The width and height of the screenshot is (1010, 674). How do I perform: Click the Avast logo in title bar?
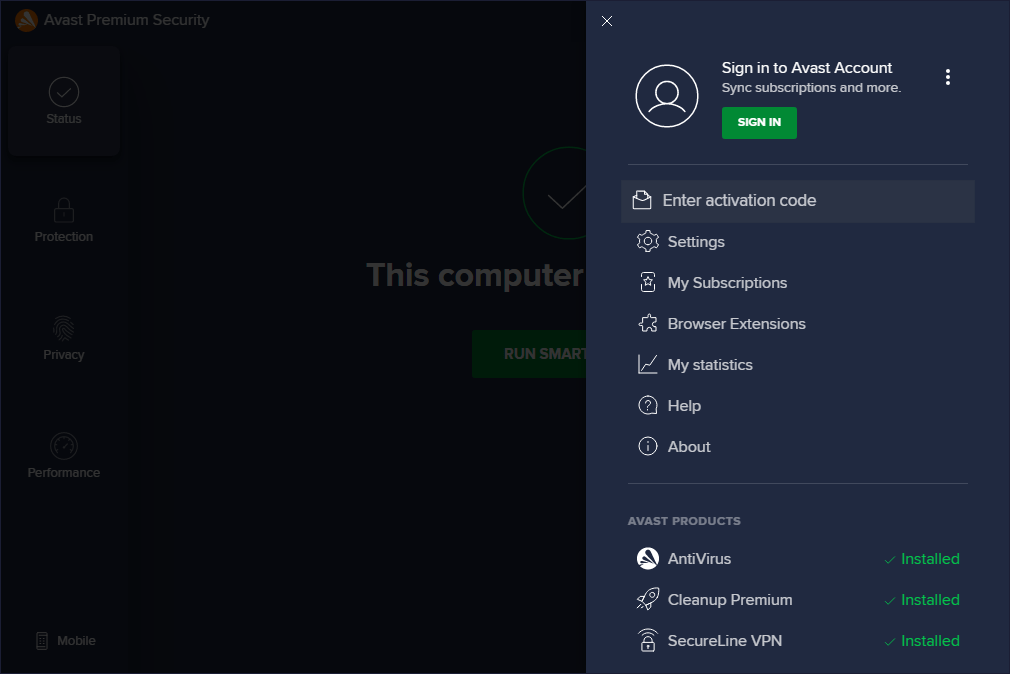[x=26, y=20]
